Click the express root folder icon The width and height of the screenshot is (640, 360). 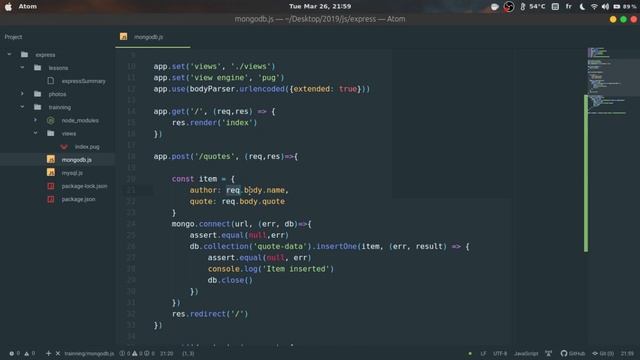click(x=24, y=55)
